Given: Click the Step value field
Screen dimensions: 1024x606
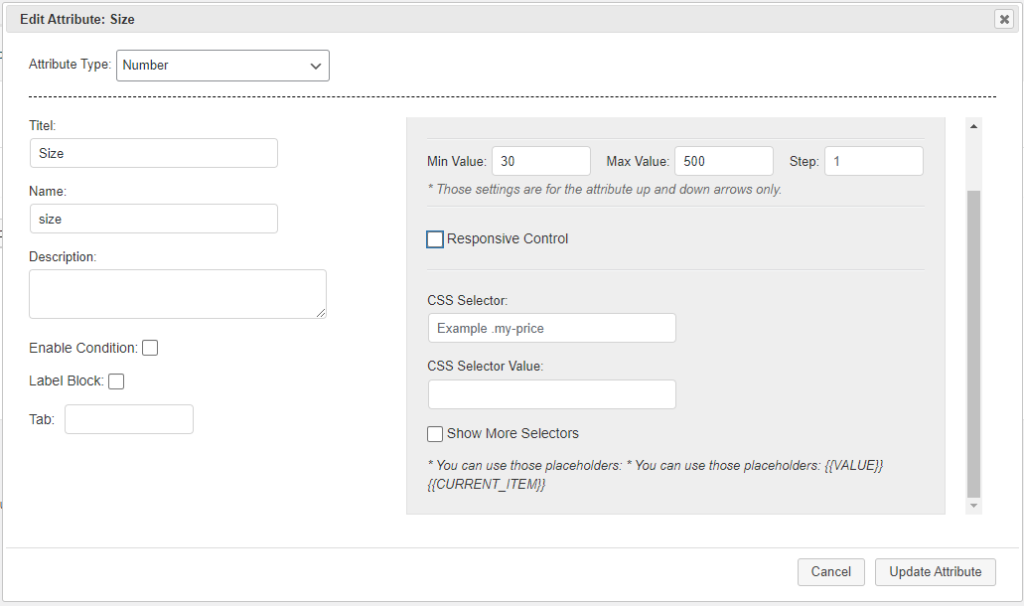Looking at the screenshot, I should pos(874,161).
